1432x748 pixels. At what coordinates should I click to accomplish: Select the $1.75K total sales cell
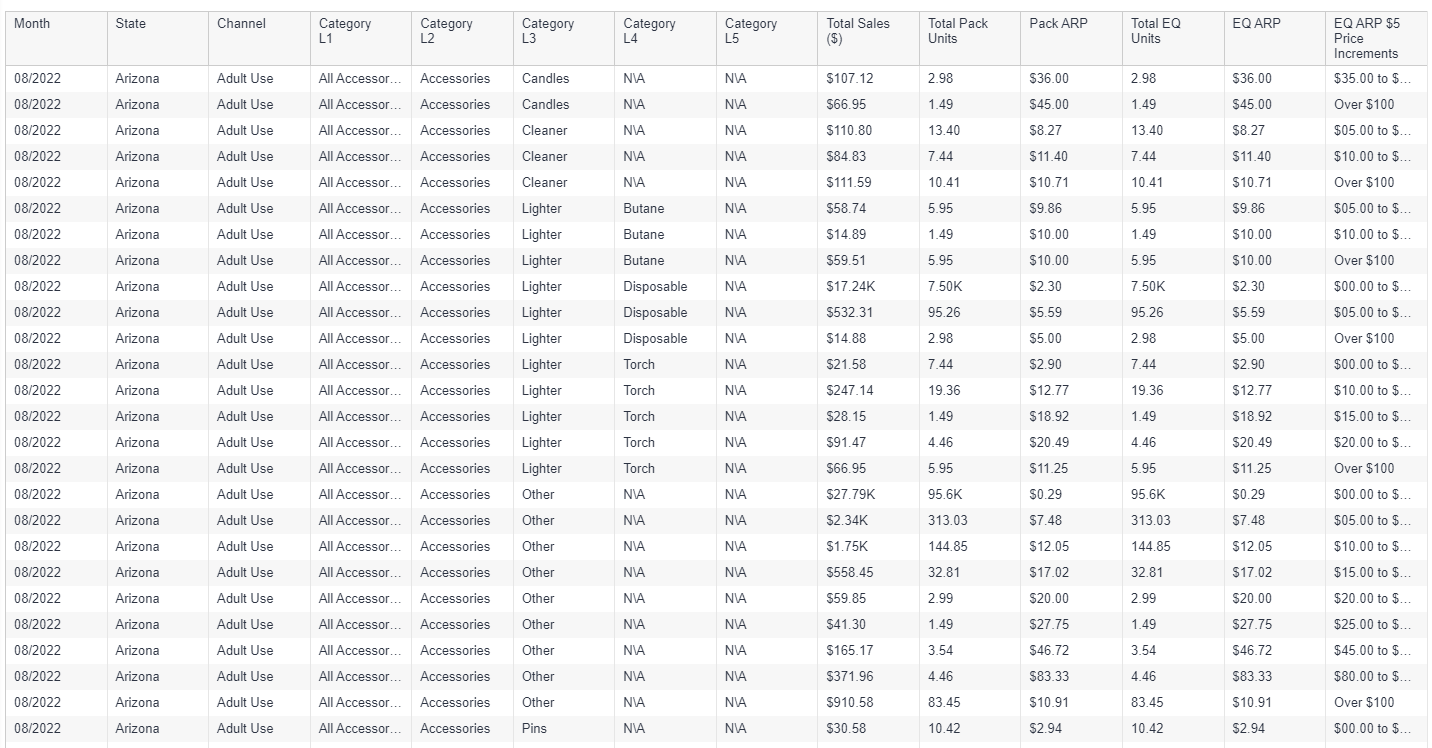tap(846, 546)
